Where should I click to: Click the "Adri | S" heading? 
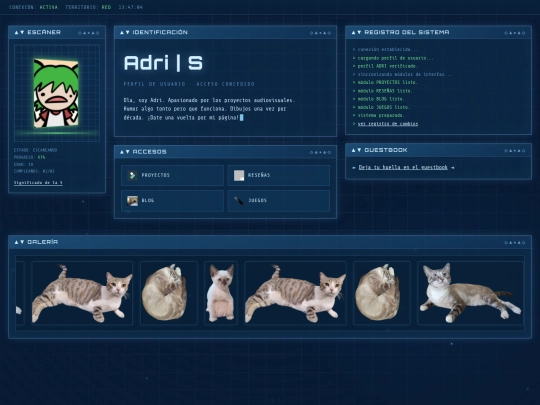163,63
